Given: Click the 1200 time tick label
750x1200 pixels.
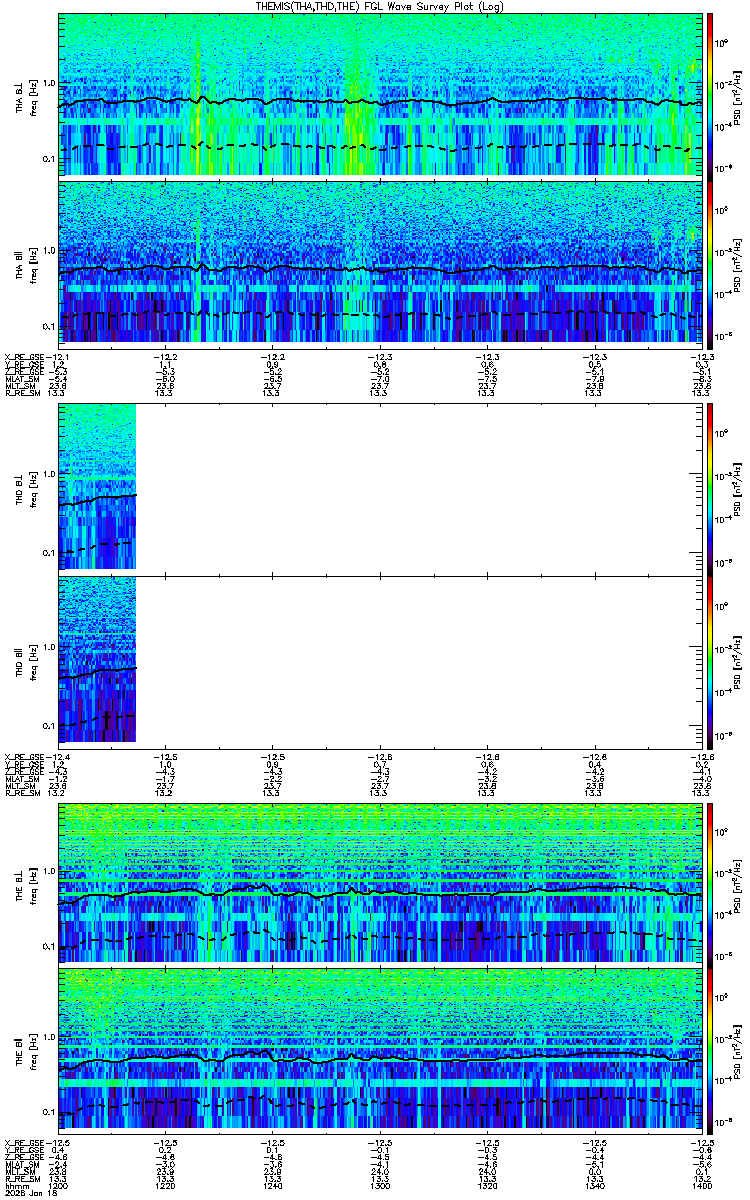Looking at the screenshot, I should 58,1185.
